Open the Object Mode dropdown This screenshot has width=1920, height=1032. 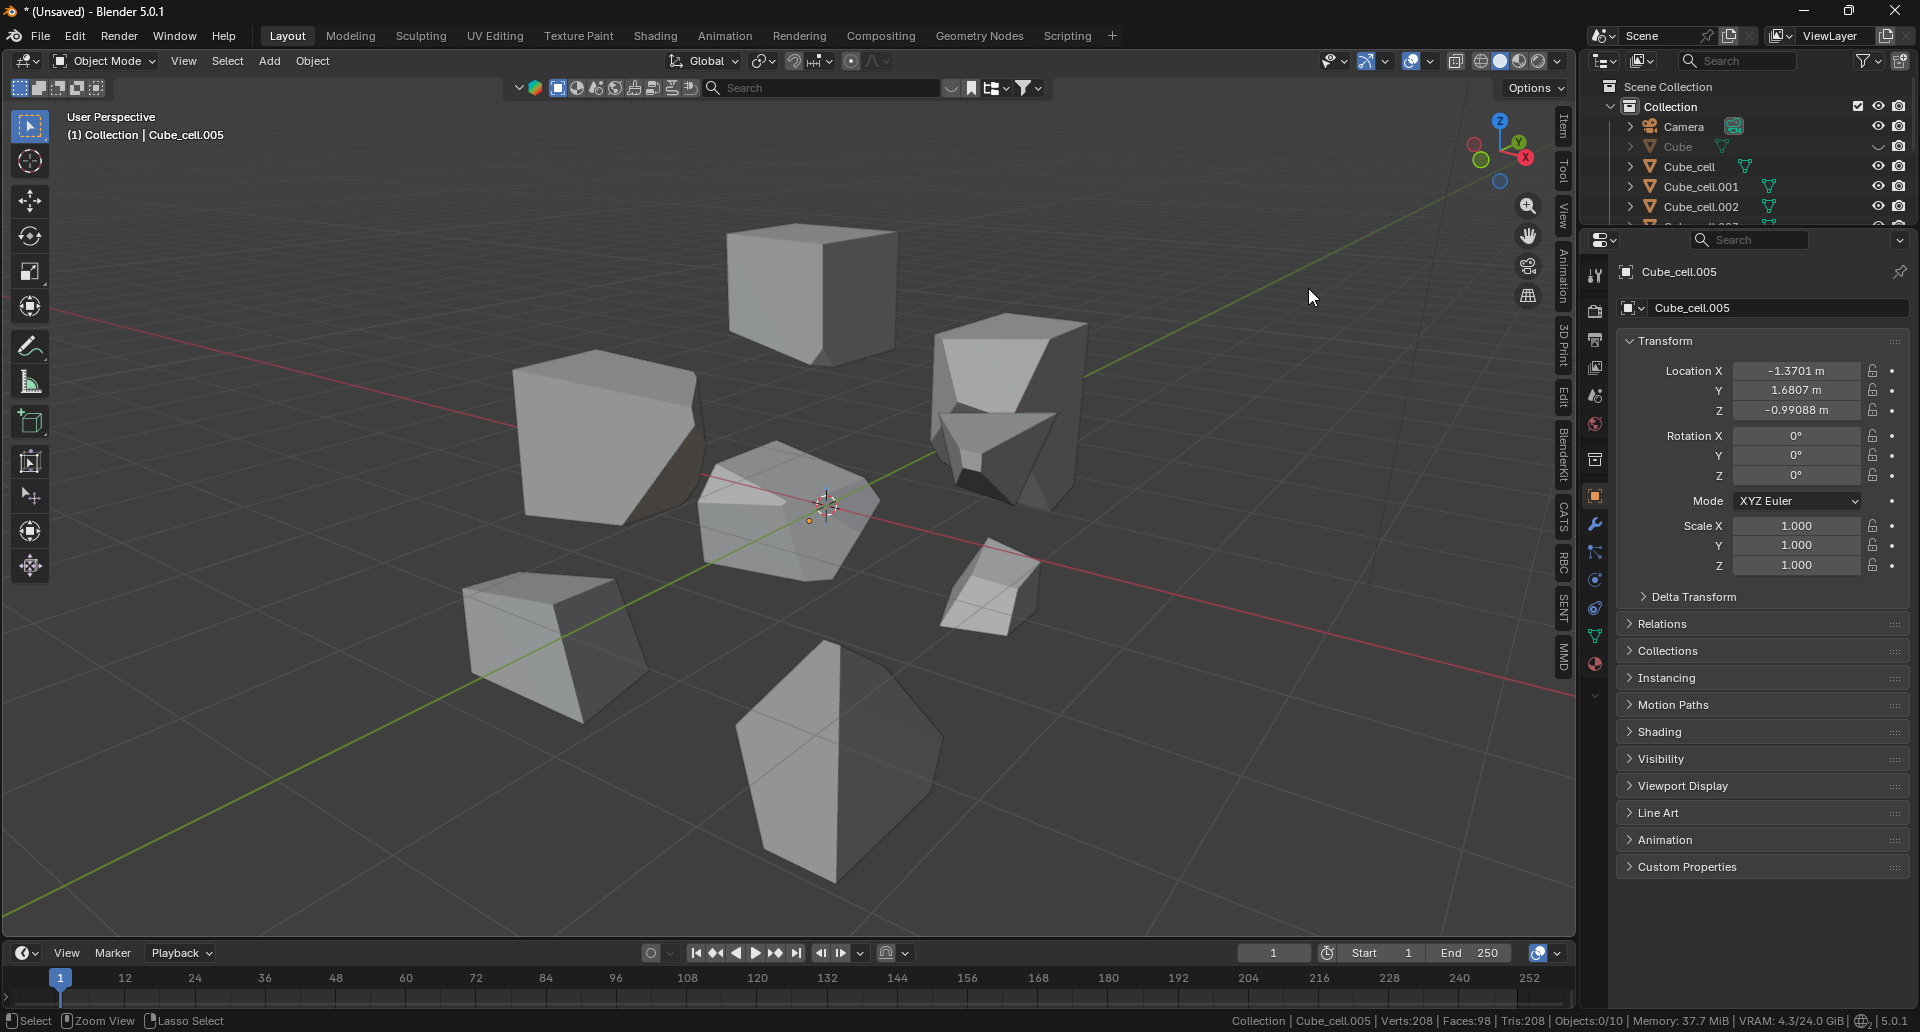[105, 61]
